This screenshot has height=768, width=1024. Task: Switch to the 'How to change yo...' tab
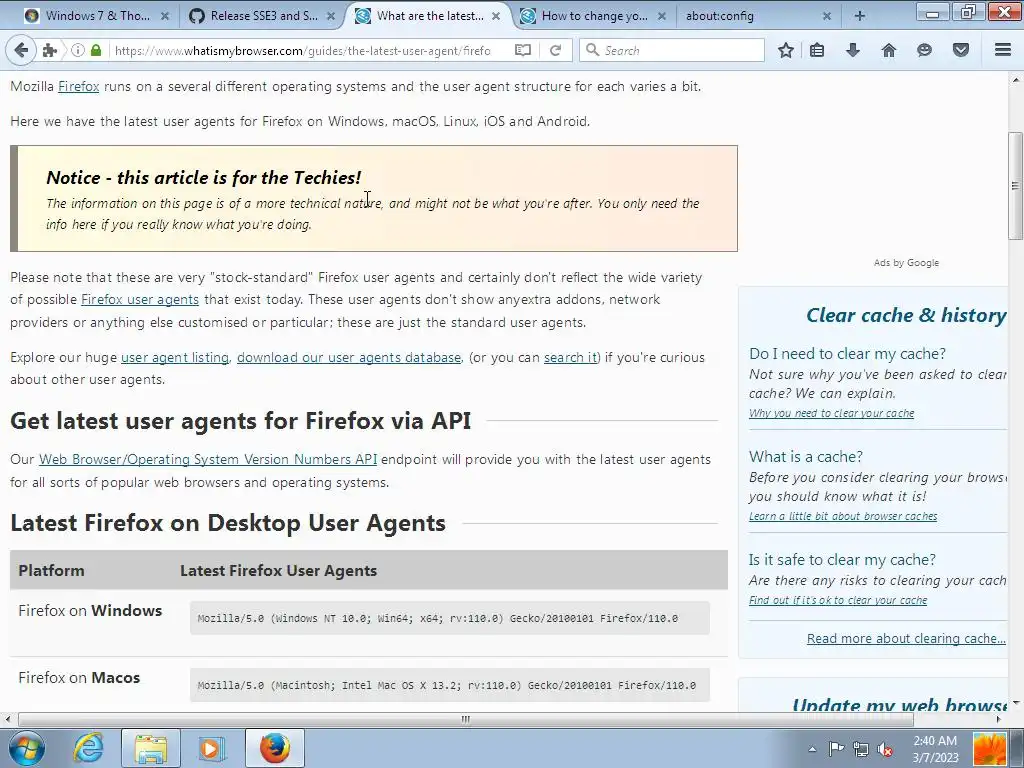click(x=593, y=16)
